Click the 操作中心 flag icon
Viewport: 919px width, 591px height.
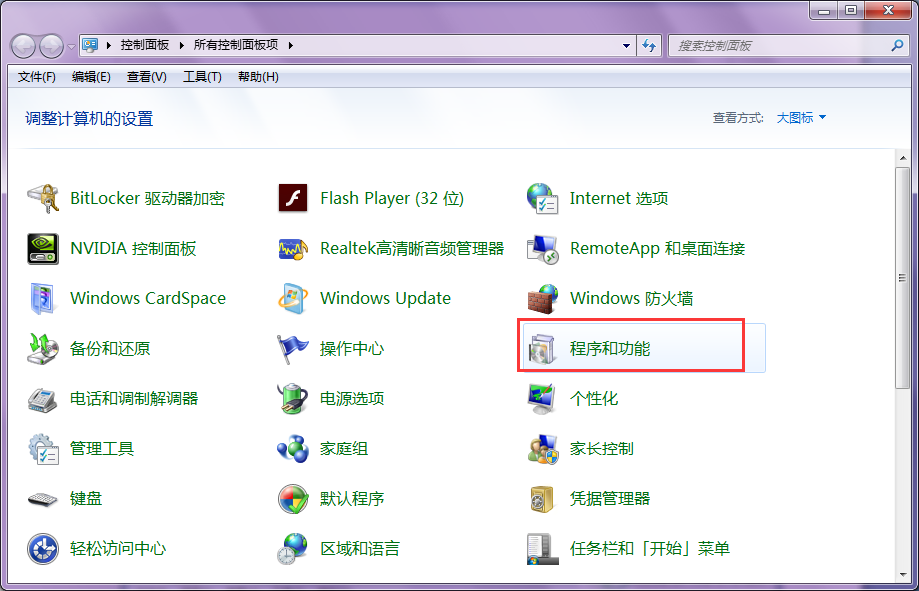point(292,348)
